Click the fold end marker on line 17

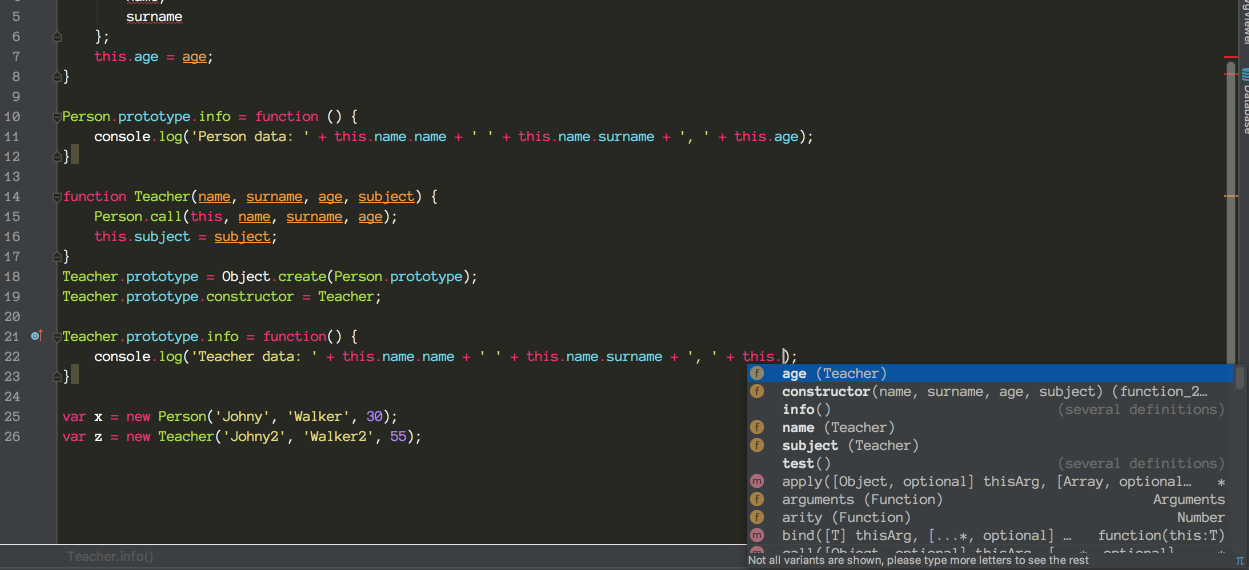coord(57,257)
